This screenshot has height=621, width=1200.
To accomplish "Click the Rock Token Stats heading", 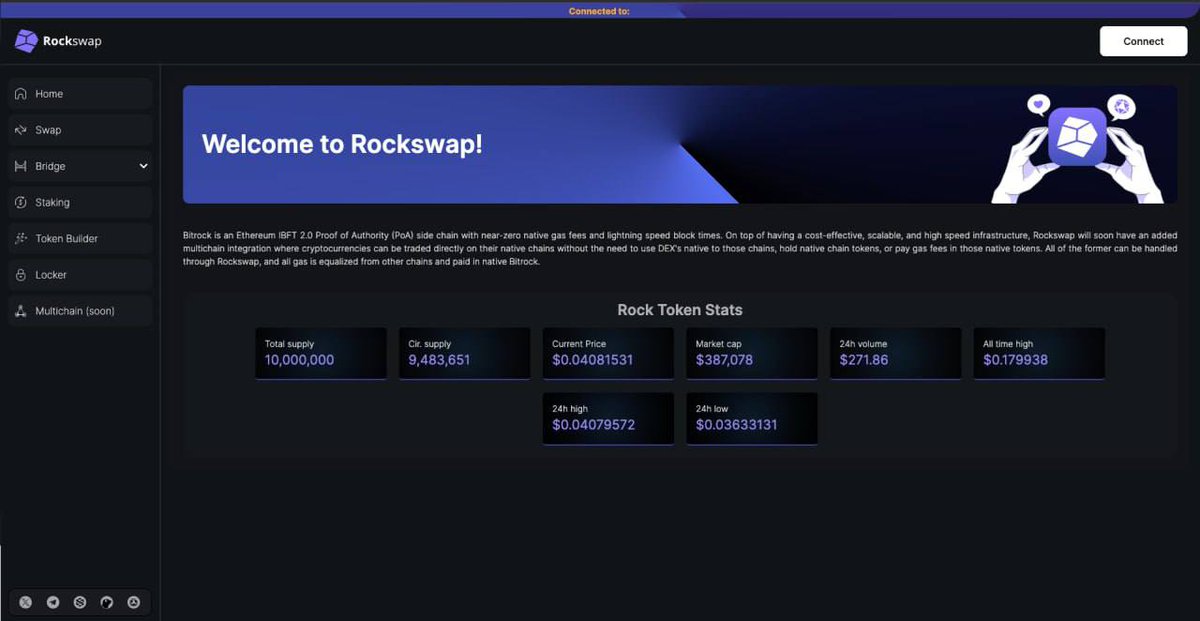I will click(x=680, y=310).
